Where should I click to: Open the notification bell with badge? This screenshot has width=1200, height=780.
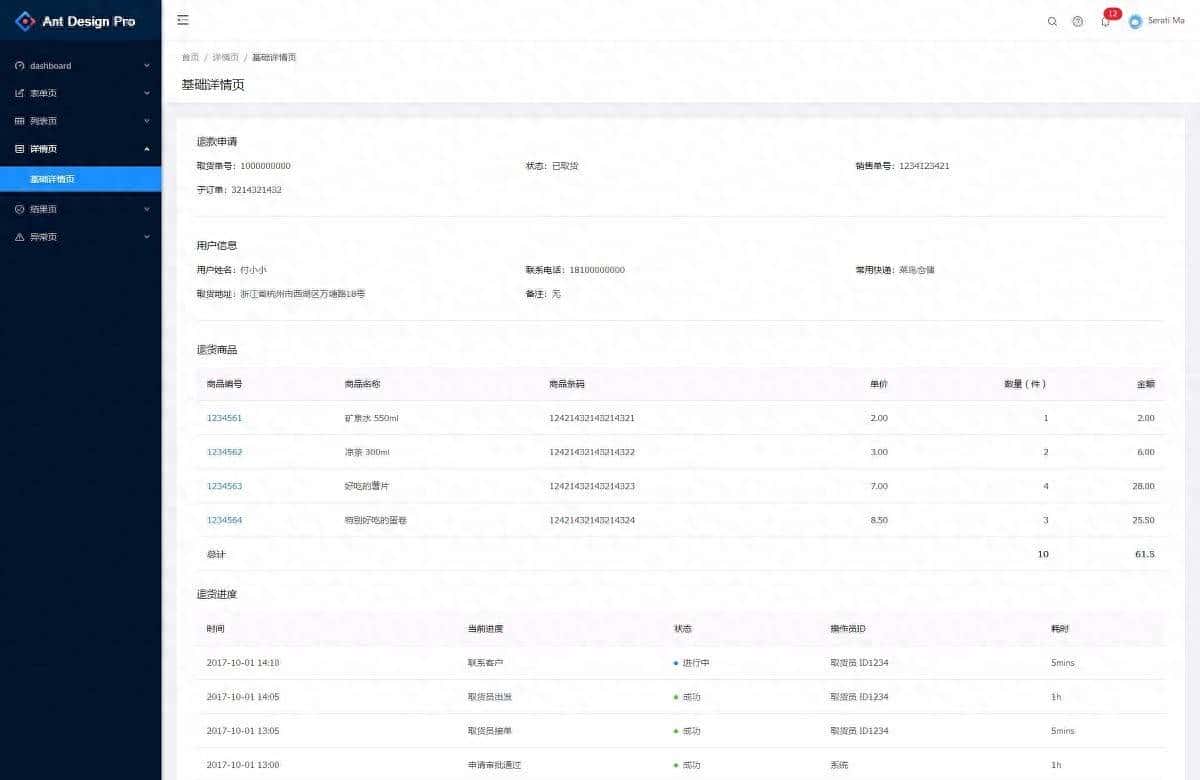click(1105, 21)
